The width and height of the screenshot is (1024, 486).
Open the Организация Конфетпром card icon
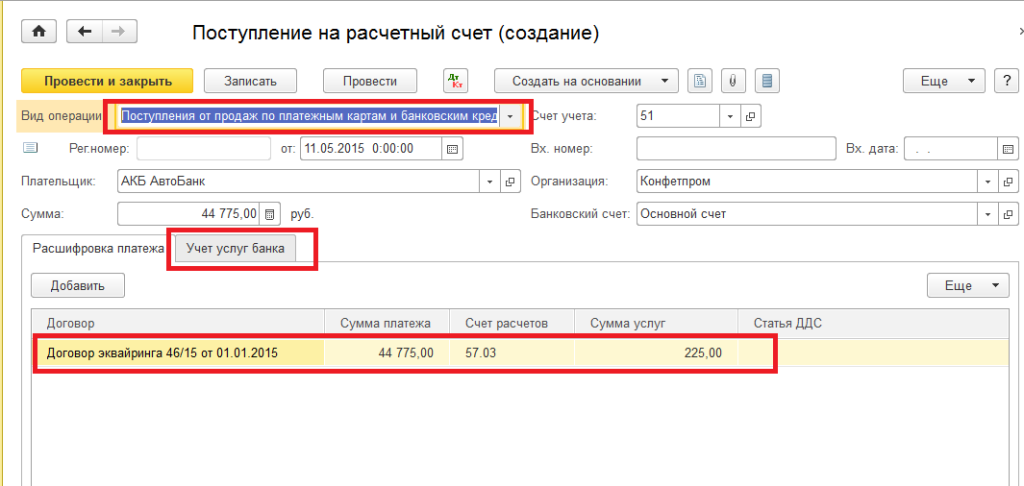point(1008,182)
